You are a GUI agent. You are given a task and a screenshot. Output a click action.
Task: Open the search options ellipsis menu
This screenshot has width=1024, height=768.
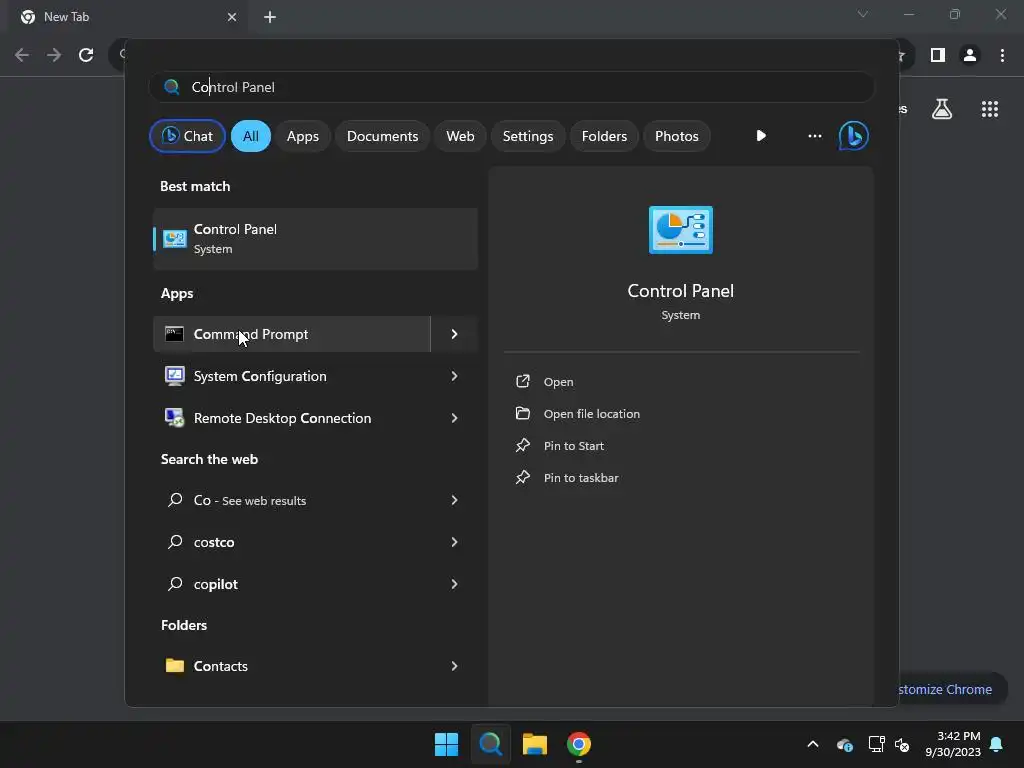[814, 136]
